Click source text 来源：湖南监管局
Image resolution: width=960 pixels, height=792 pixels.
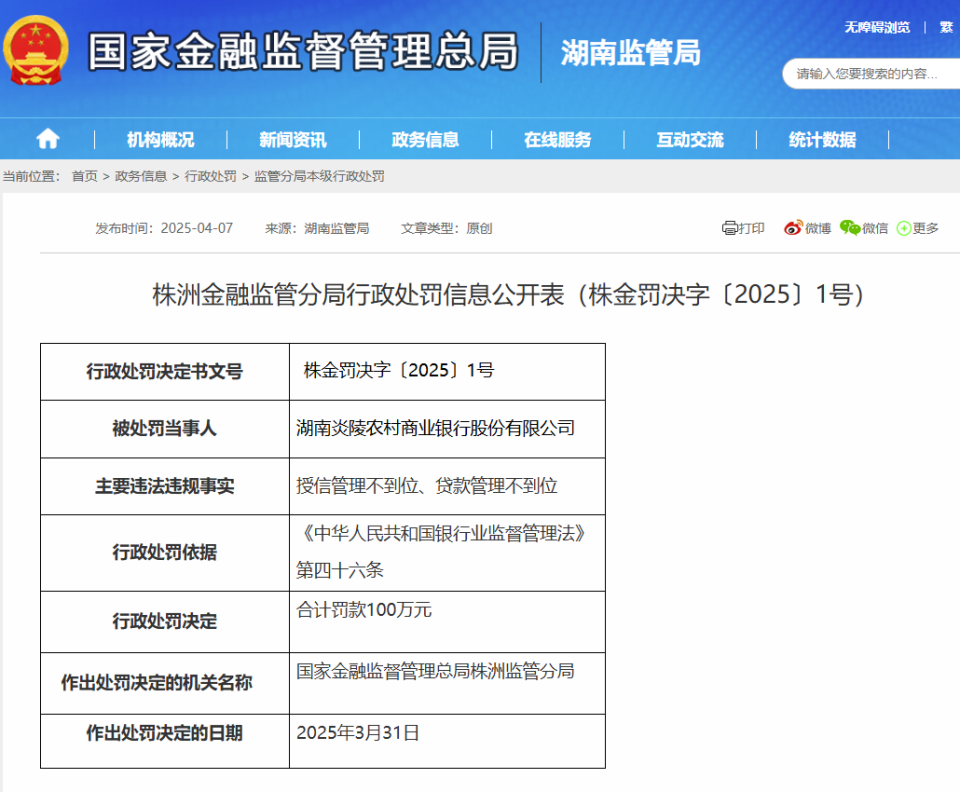point(317,228)
